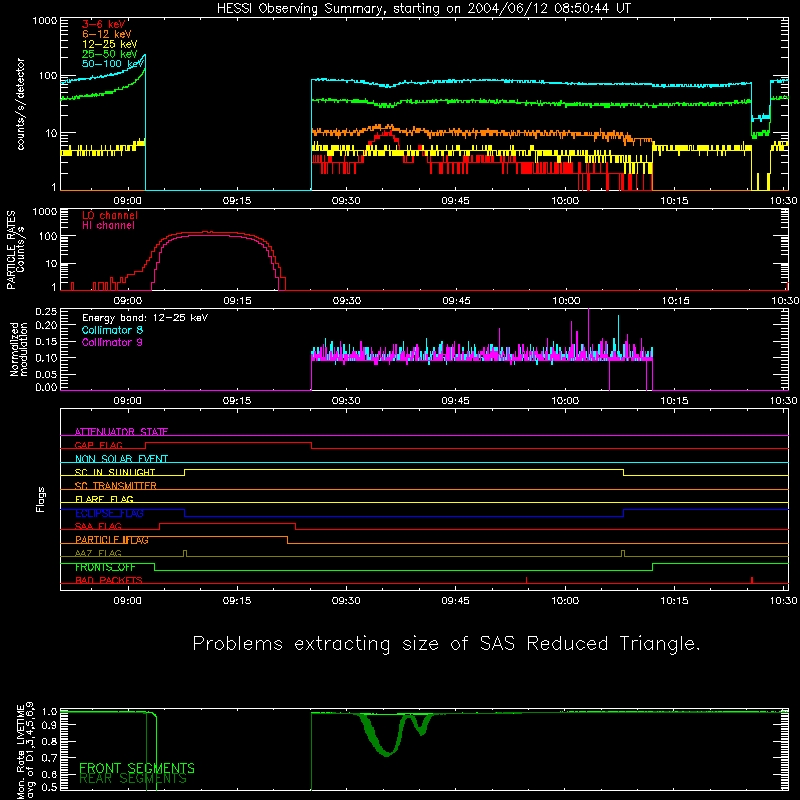This screenshot has height=800, width=800.
Task: Click the counts/s/detector axis label
Action: coord(20,104)
